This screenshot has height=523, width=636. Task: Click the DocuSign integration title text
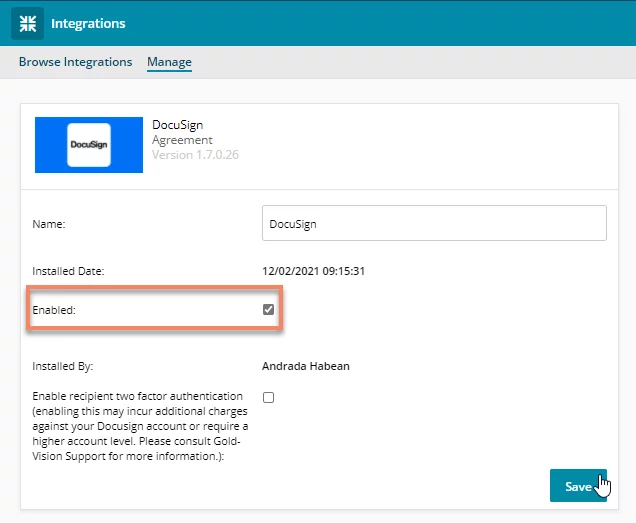(x=178, y=125)
